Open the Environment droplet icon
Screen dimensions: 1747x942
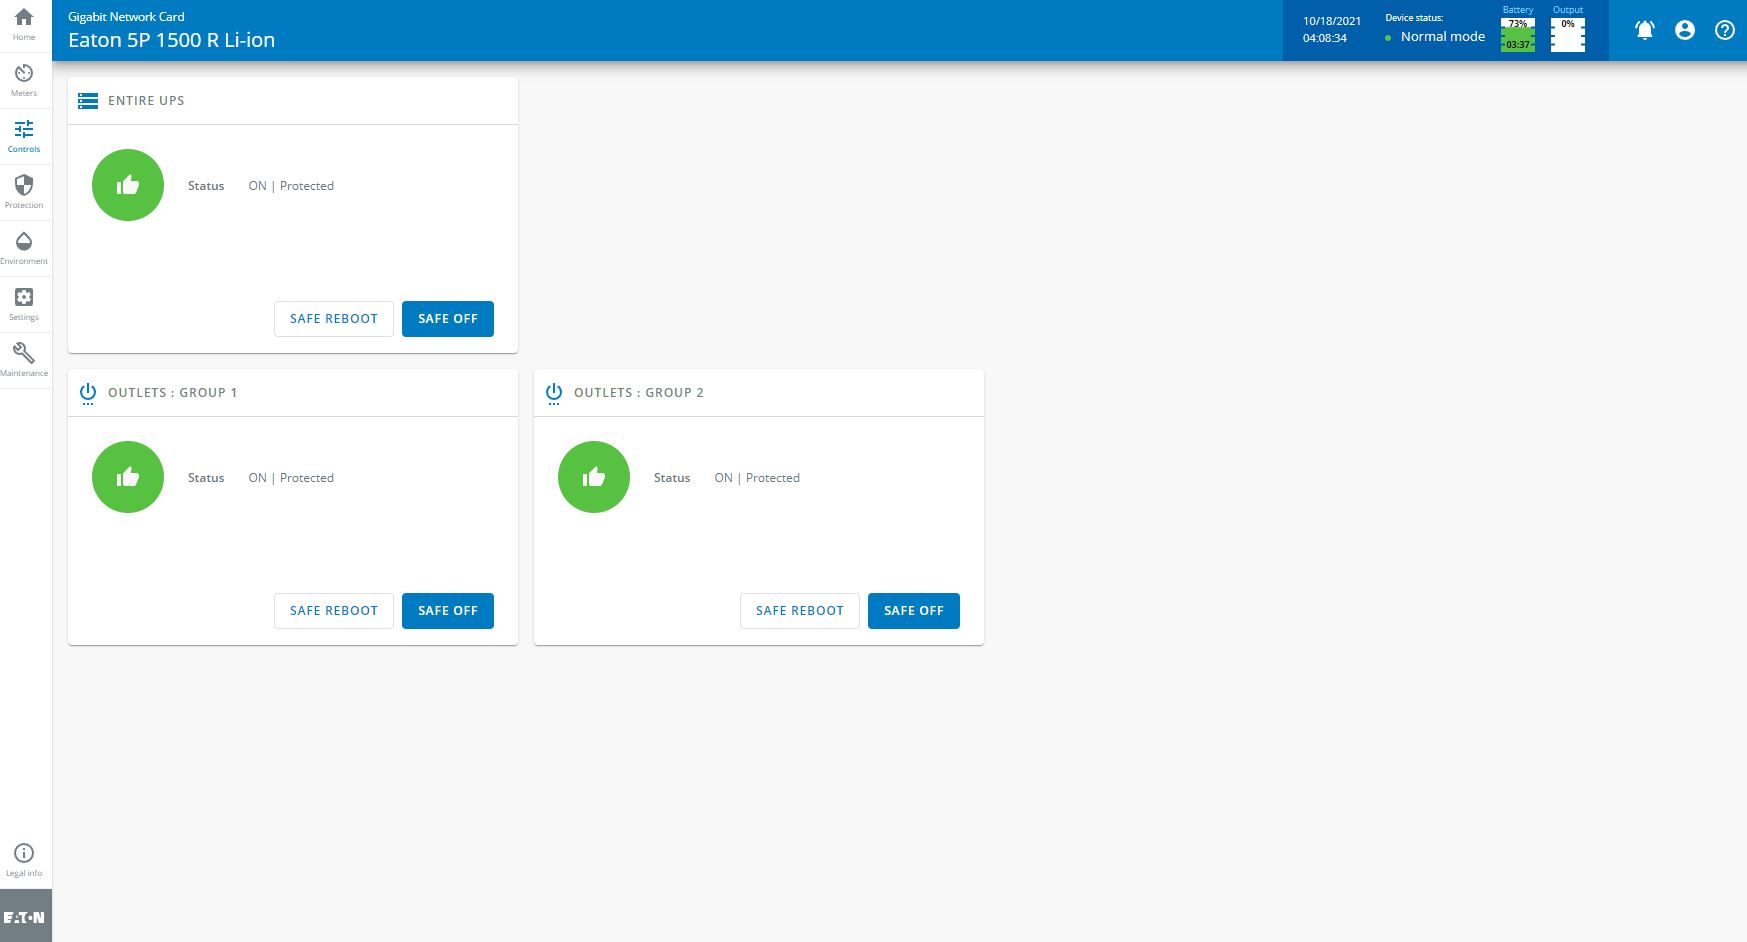tap(24, 242)
